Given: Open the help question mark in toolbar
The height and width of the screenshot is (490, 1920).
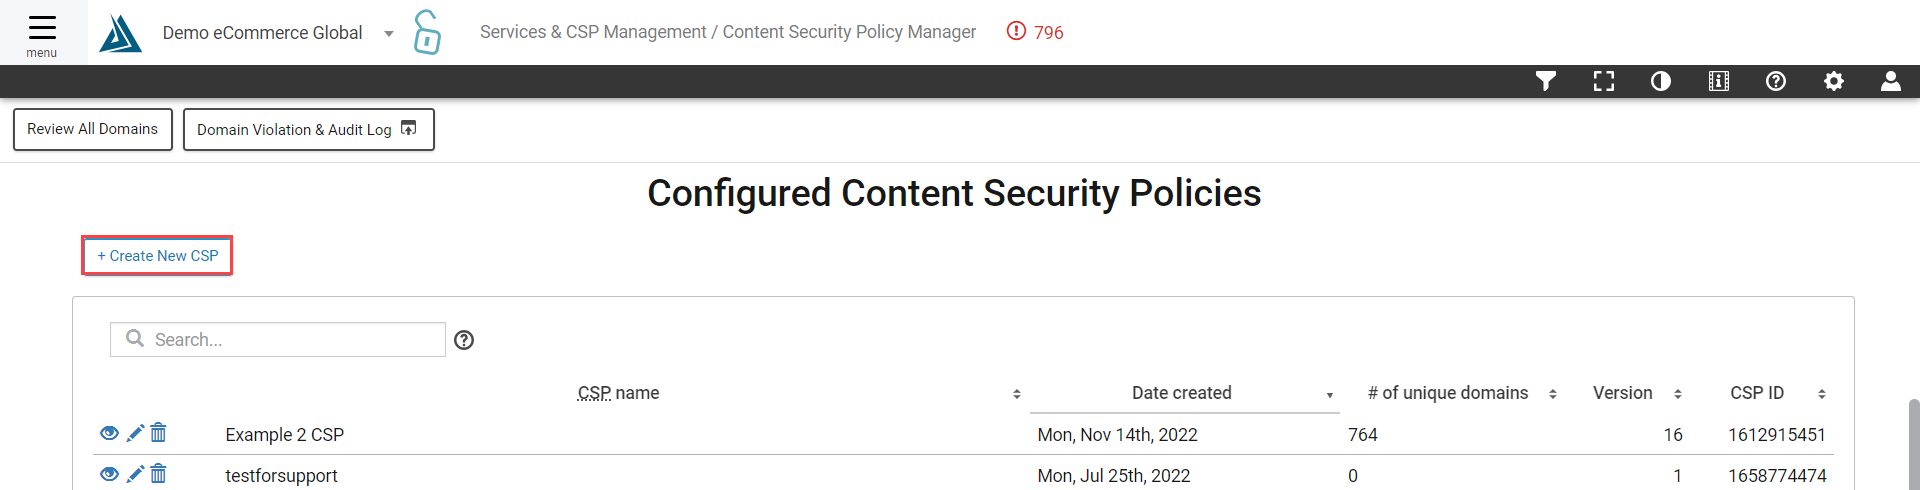Looking at the screenshot, I should point(1776,81).
